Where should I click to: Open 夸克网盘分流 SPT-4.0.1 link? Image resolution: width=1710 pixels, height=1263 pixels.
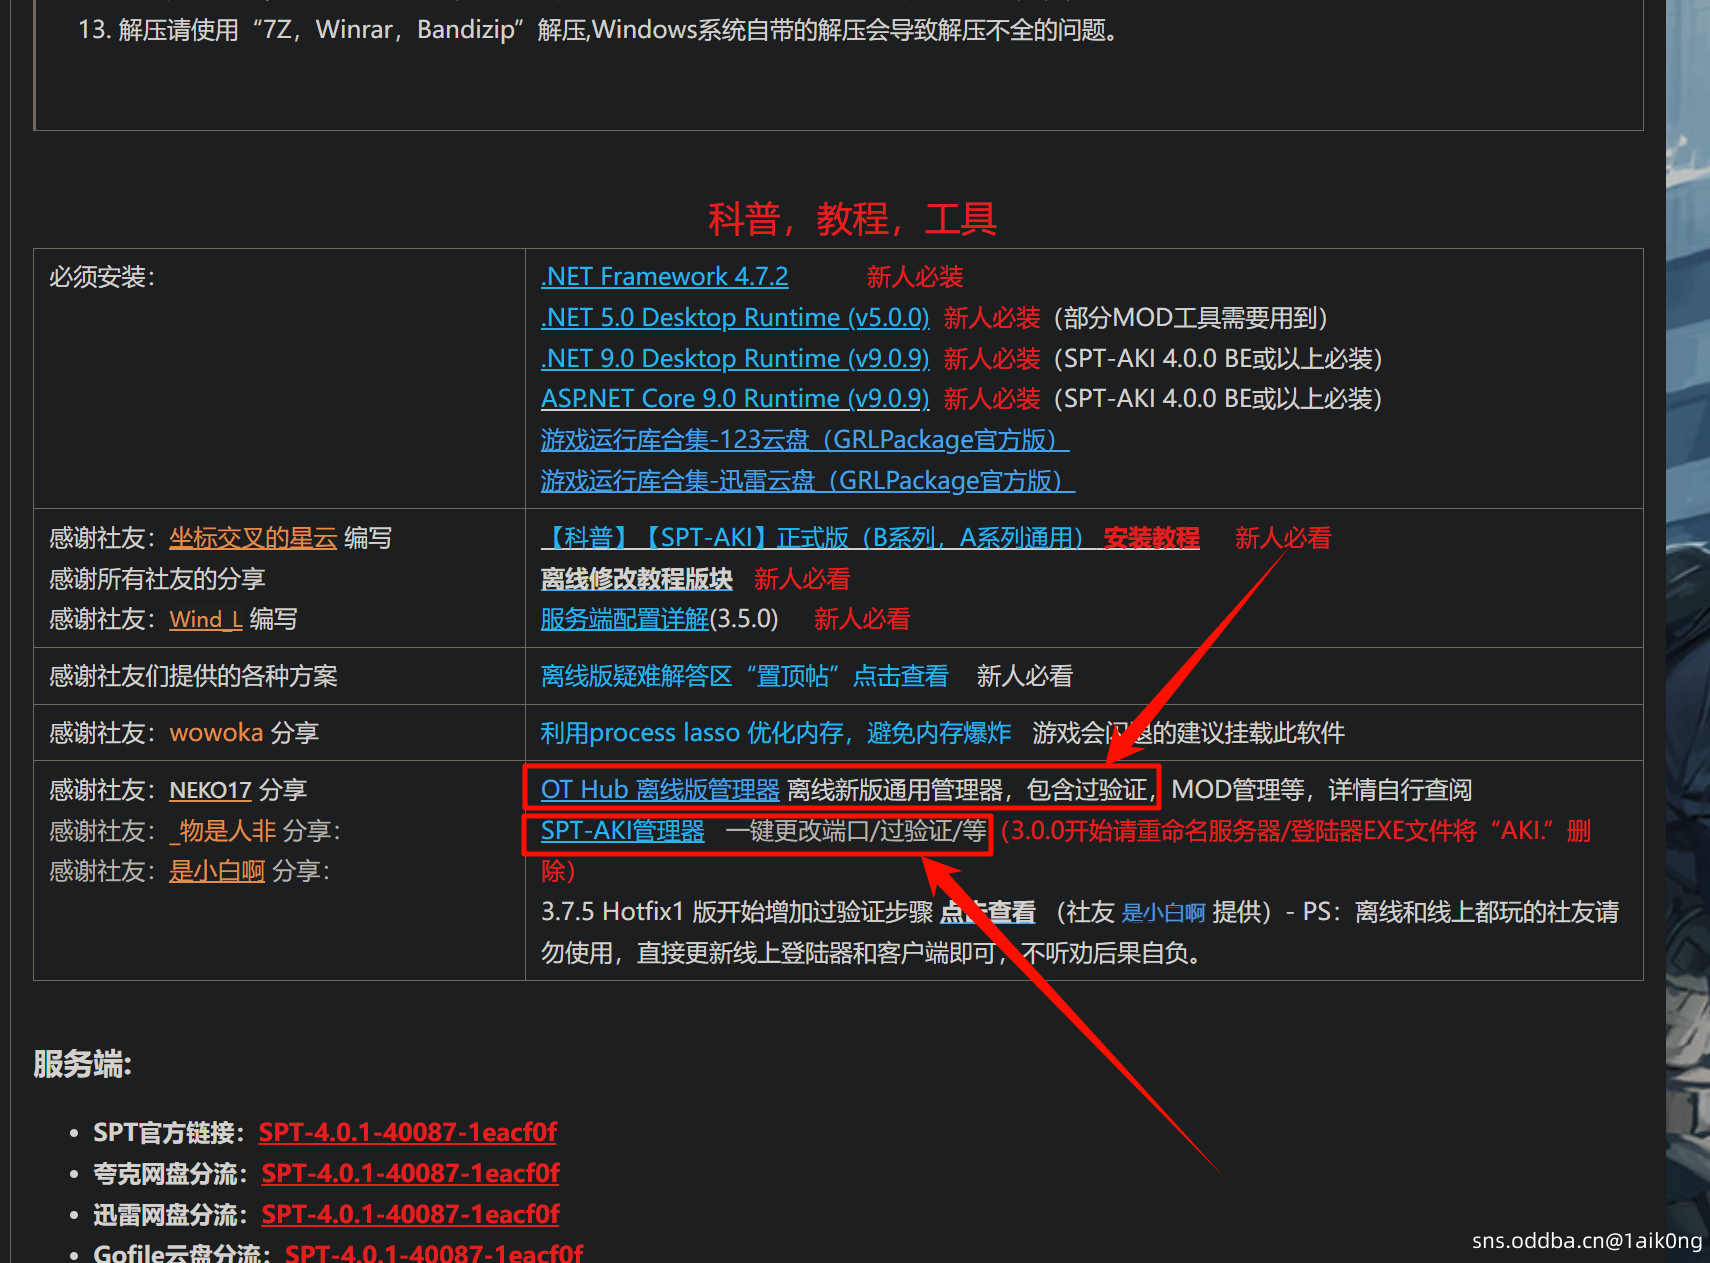tap(410, 1174)
